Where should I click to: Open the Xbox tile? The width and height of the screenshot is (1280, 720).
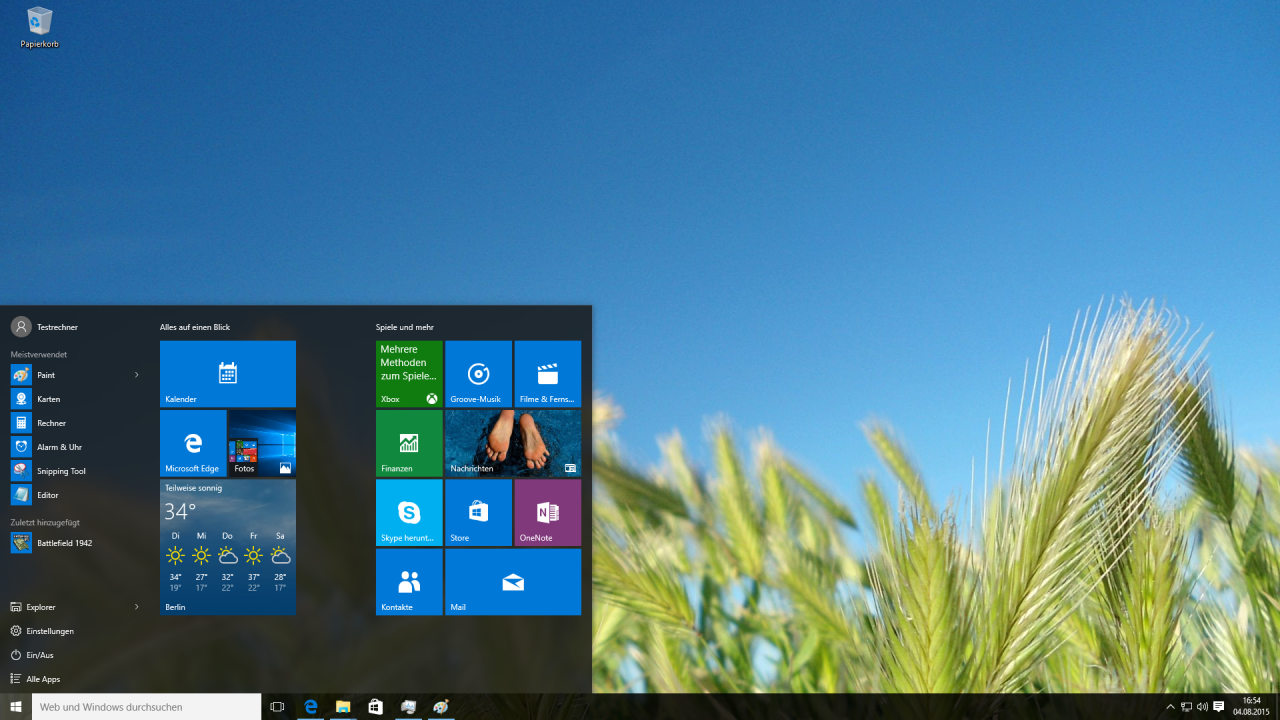click(409, 374)
